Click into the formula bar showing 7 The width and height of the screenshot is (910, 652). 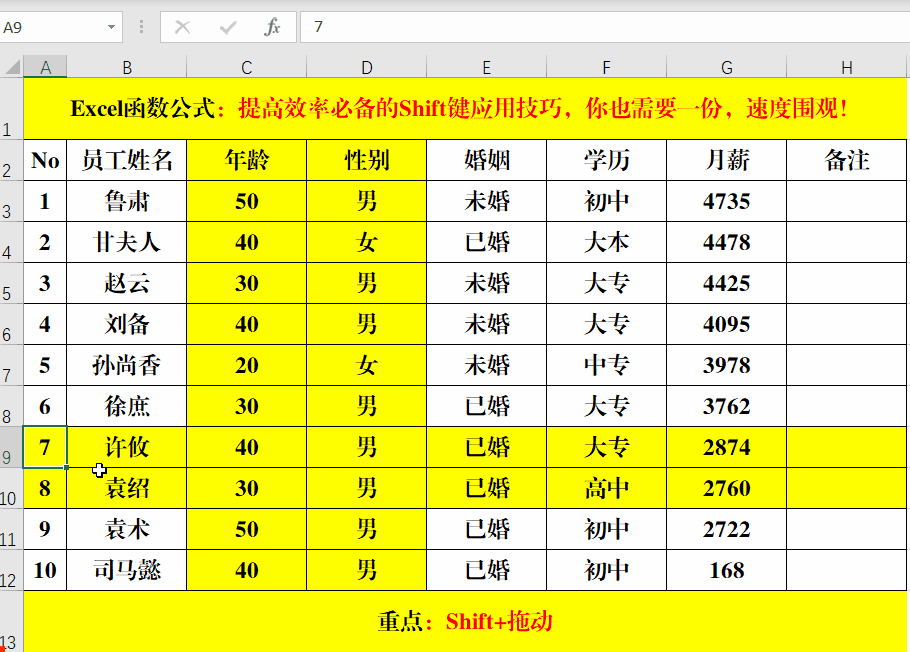point(605,27)
